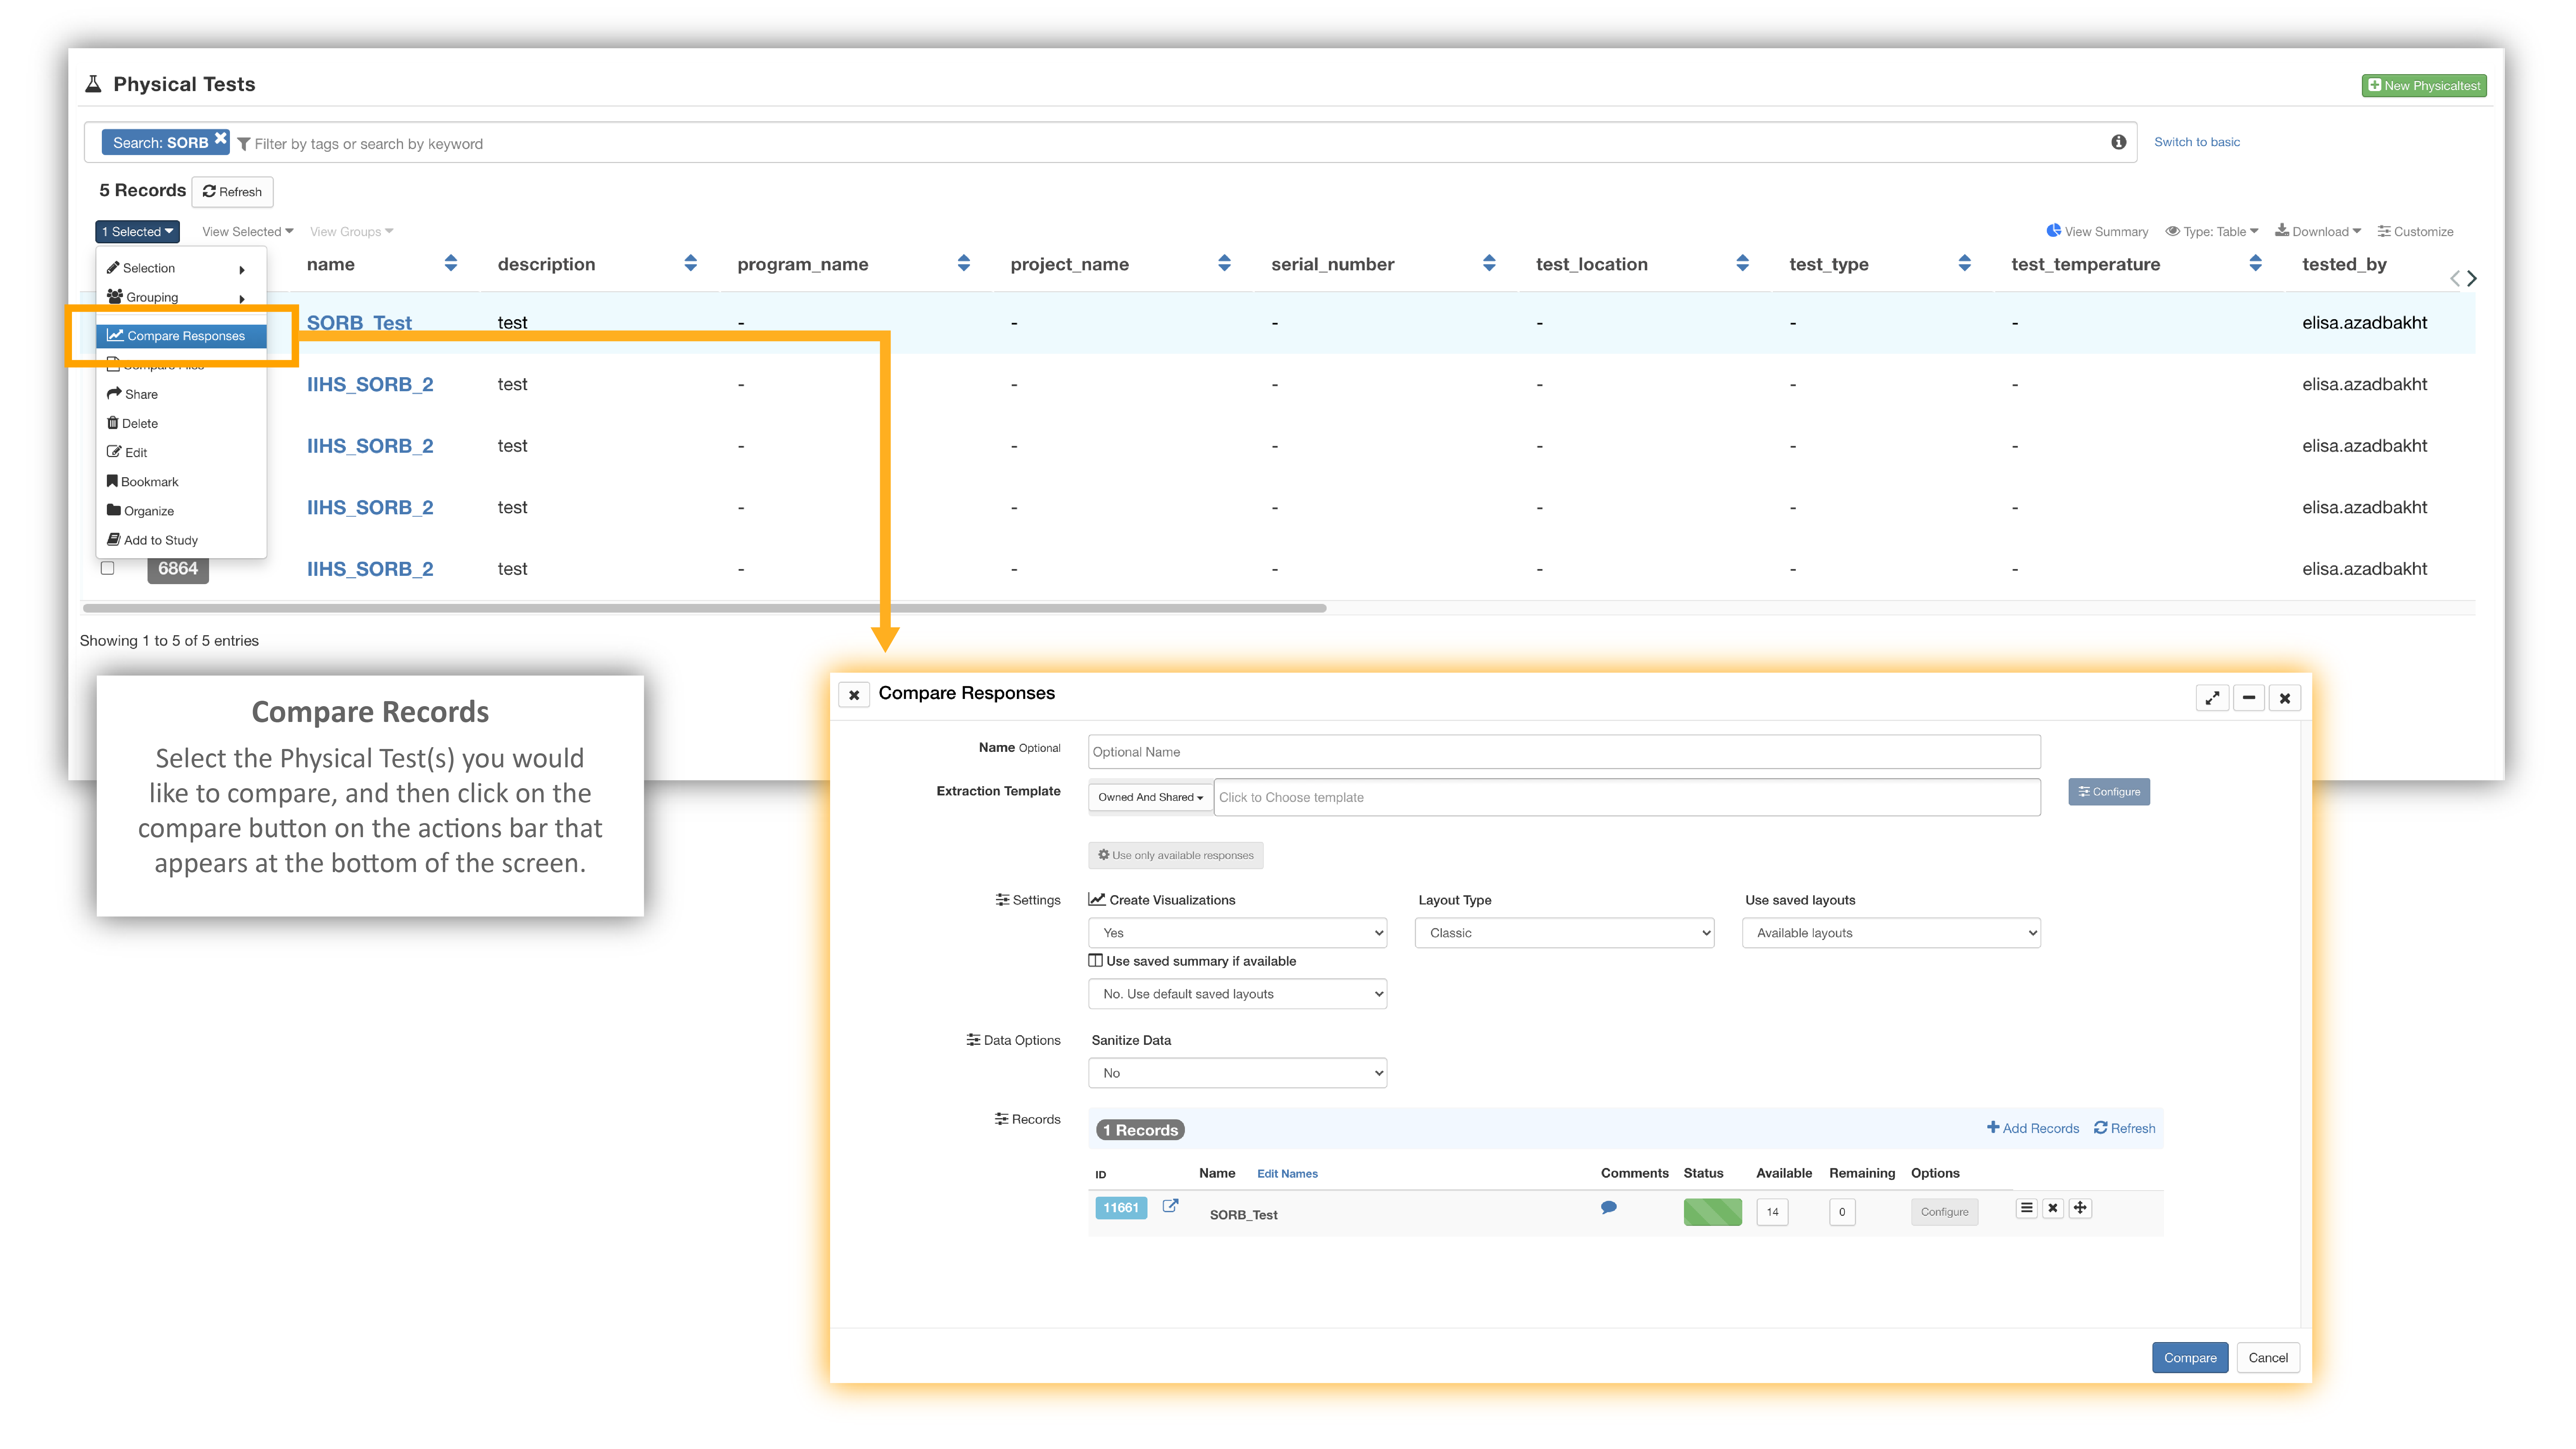The height and width of the screenshot is (1449, 2576).
Task: Expand Grouping submenu
Action: point(181,297)
